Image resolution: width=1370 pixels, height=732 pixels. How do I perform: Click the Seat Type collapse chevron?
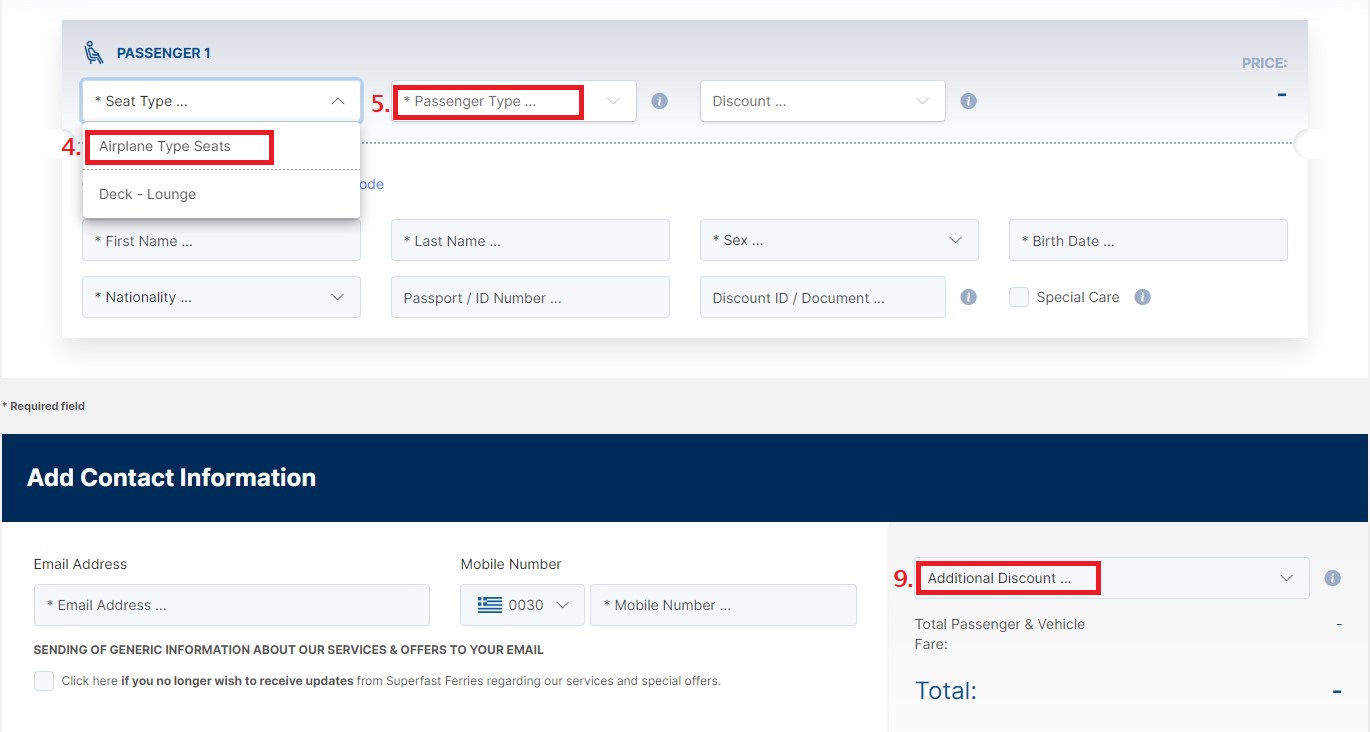click(x=337, y=101)
